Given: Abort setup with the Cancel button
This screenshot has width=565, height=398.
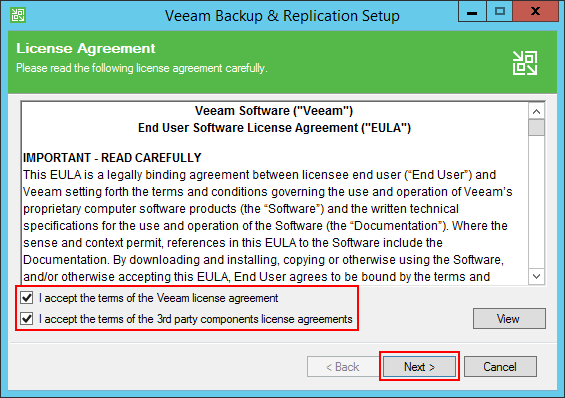Looking at the screenshot, I should [500, 367].
